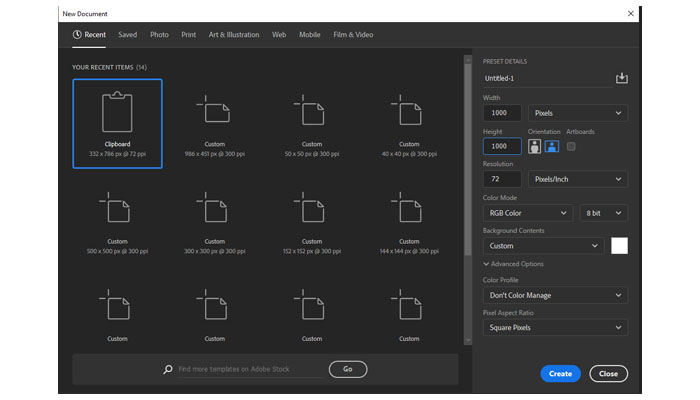
Task: Open the RGB Color mode dropdown
Action: pyautogui.click(x=527, y=213)
